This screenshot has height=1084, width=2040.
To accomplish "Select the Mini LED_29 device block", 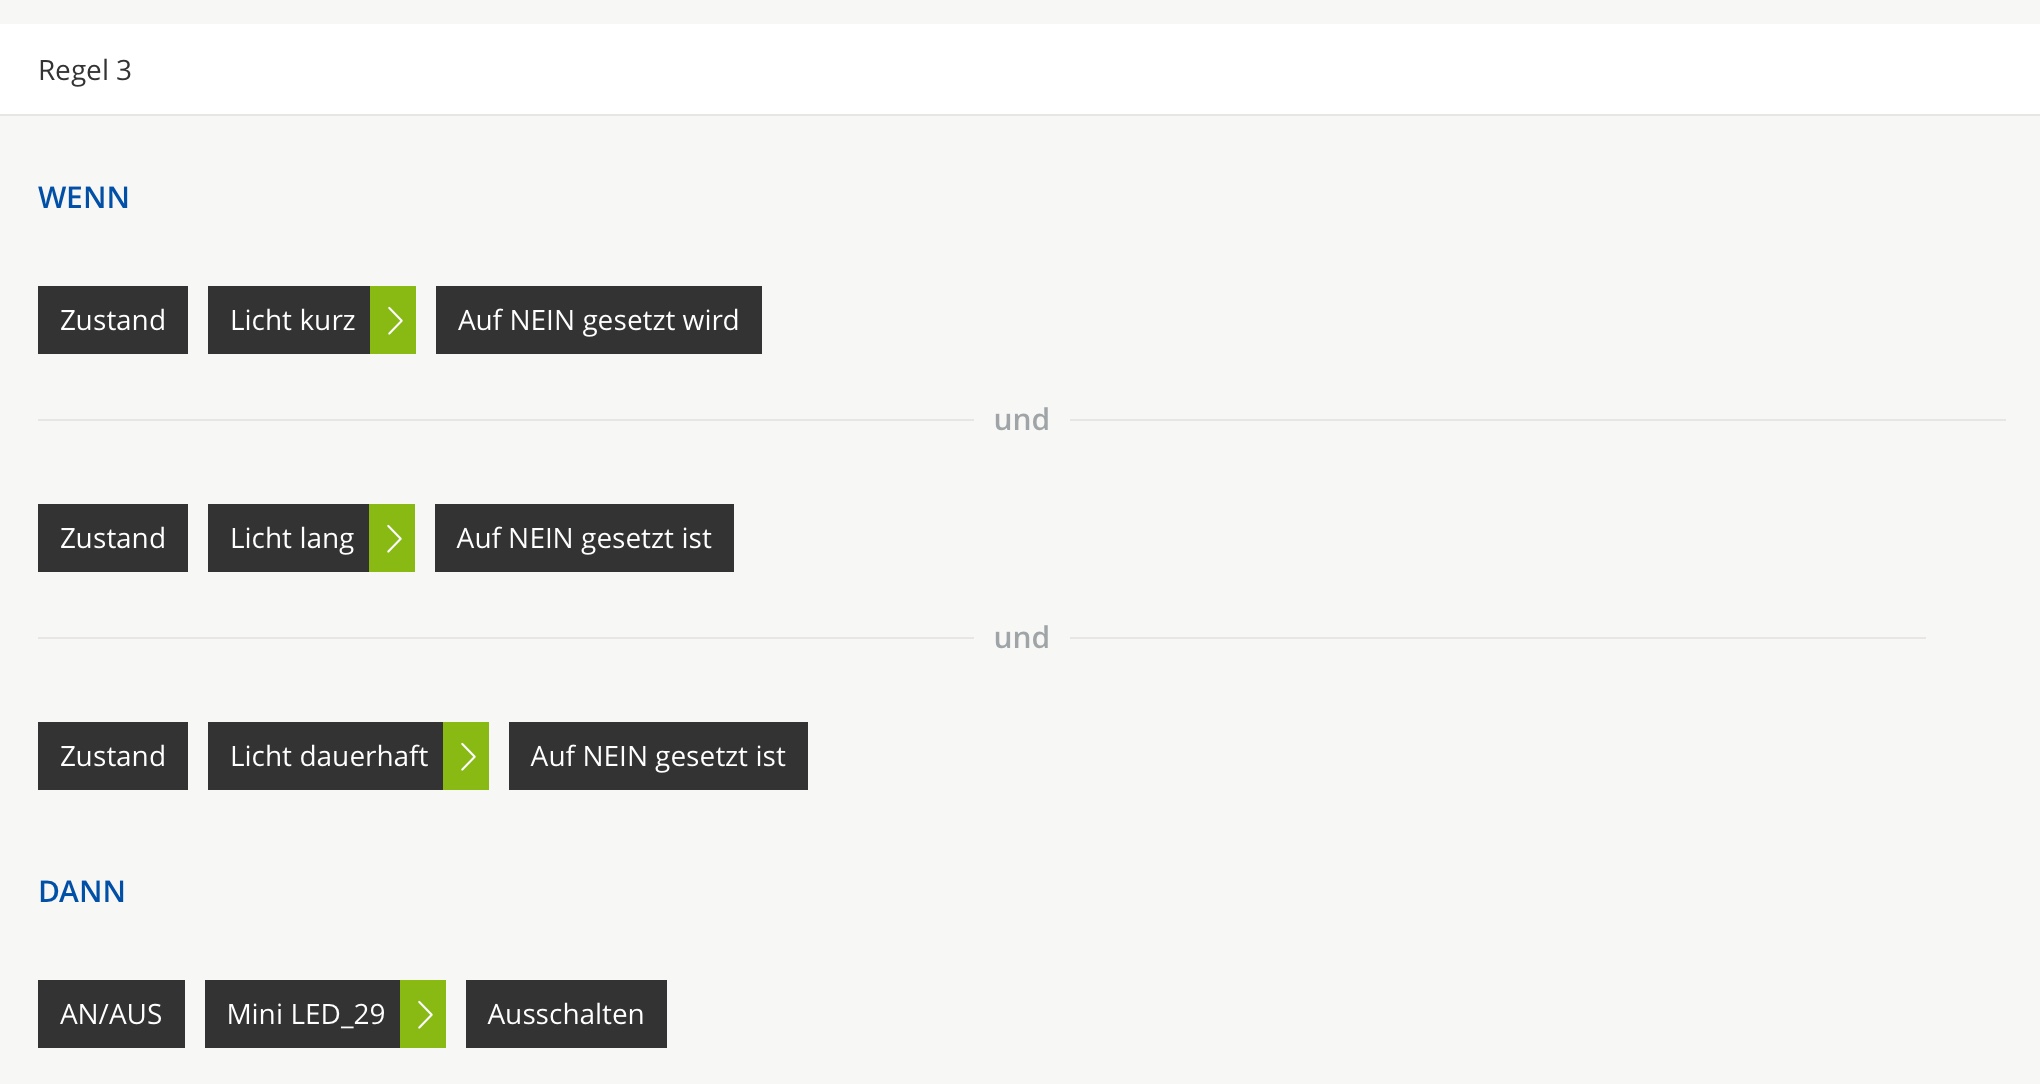I will pos(303,1014).
